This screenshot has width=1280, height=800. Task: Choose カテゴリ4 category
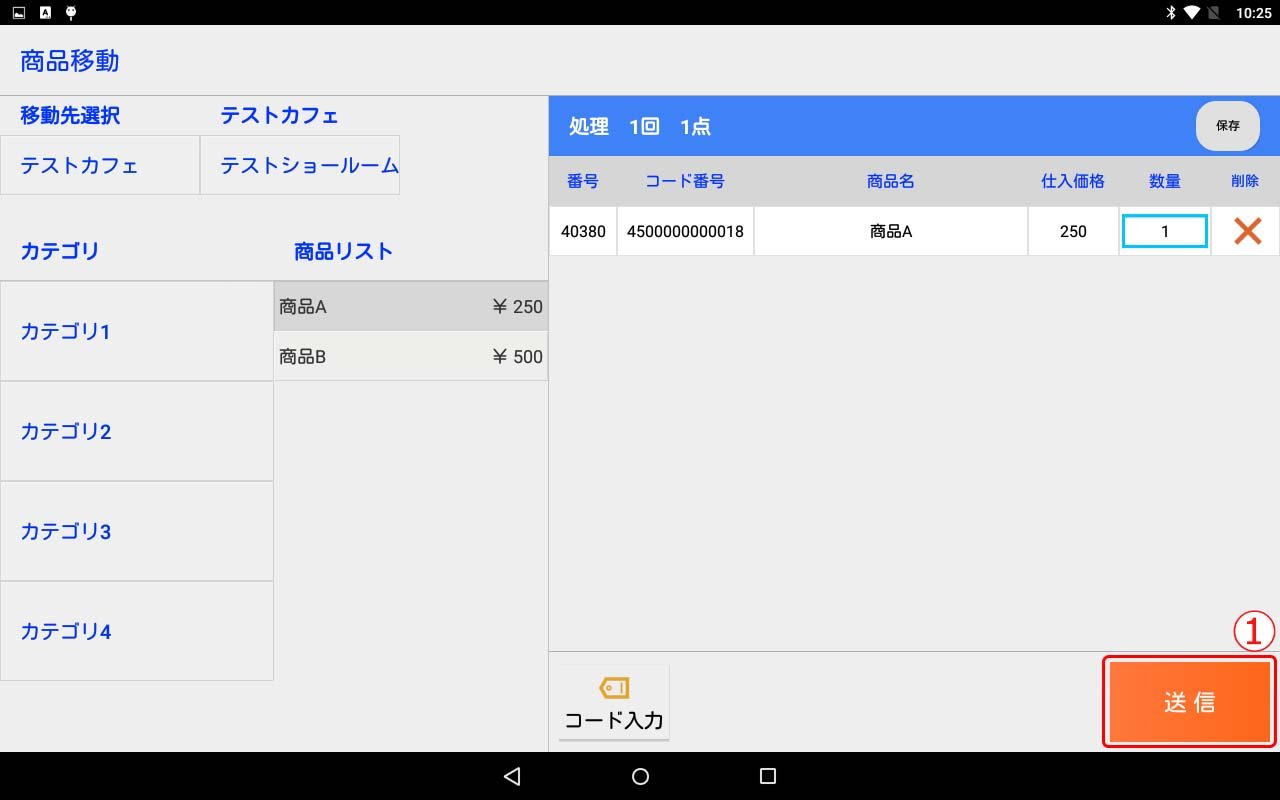pos(137,631)
